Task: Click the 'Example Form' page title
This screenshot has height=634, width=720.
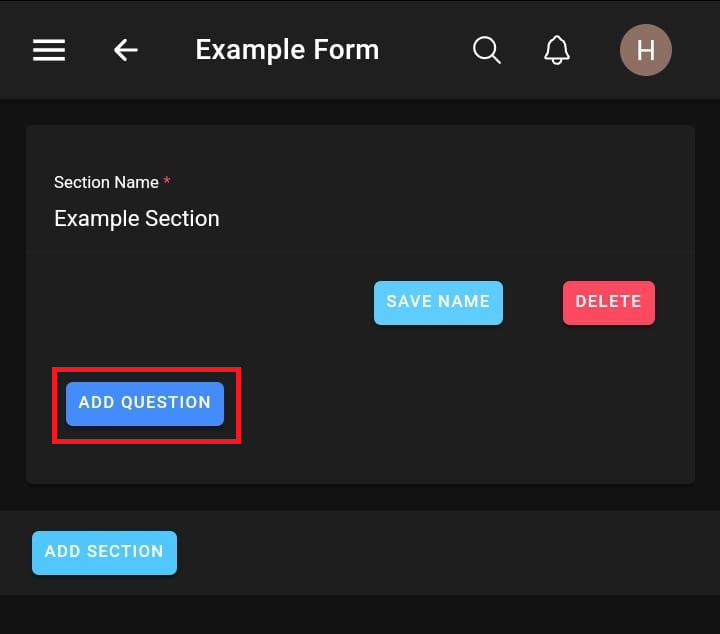Action: click(287, 50)
